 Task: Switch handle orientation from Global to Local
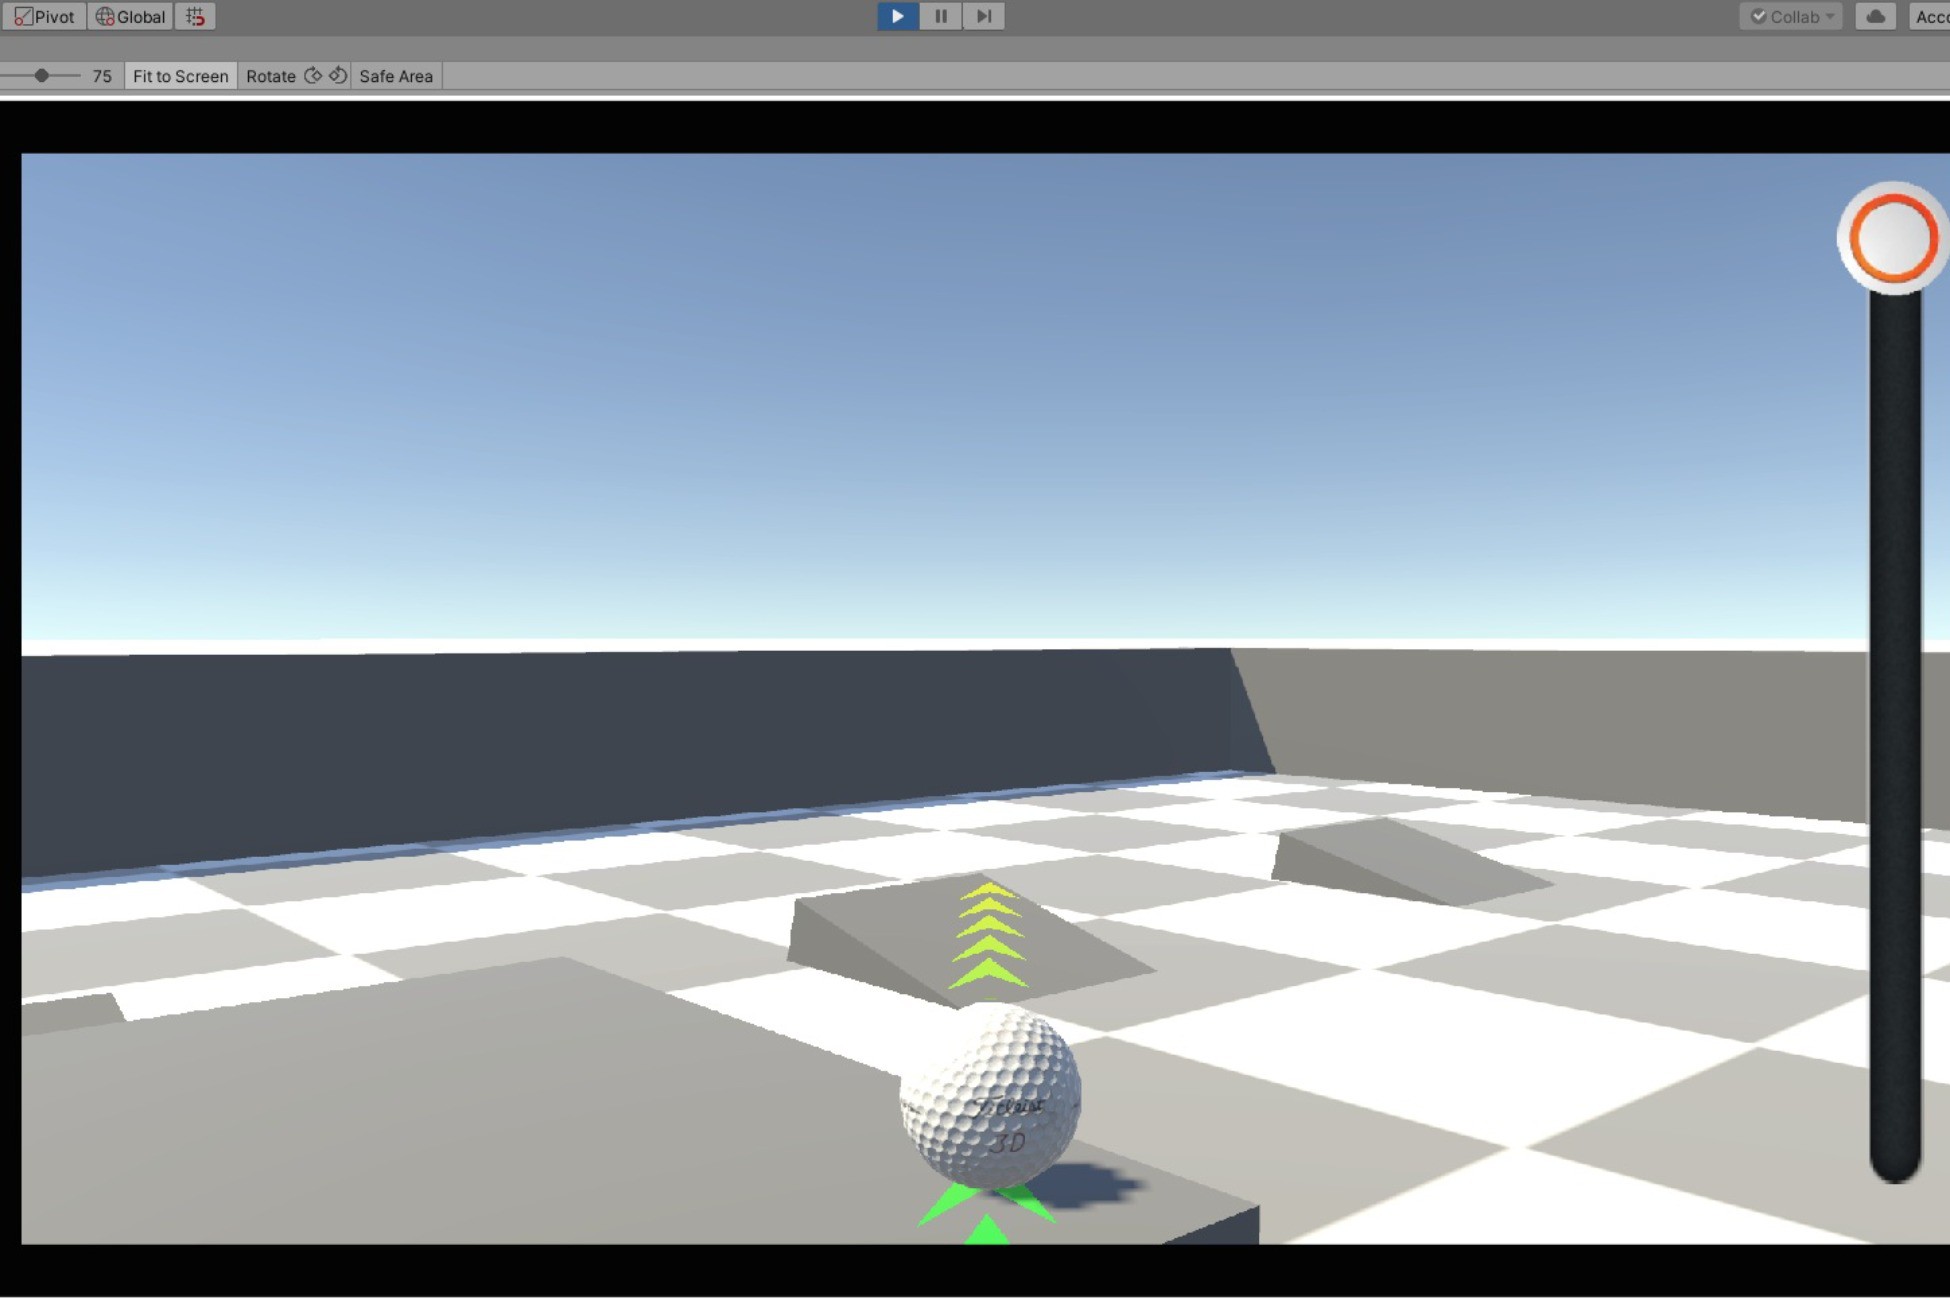coord(128,16)
